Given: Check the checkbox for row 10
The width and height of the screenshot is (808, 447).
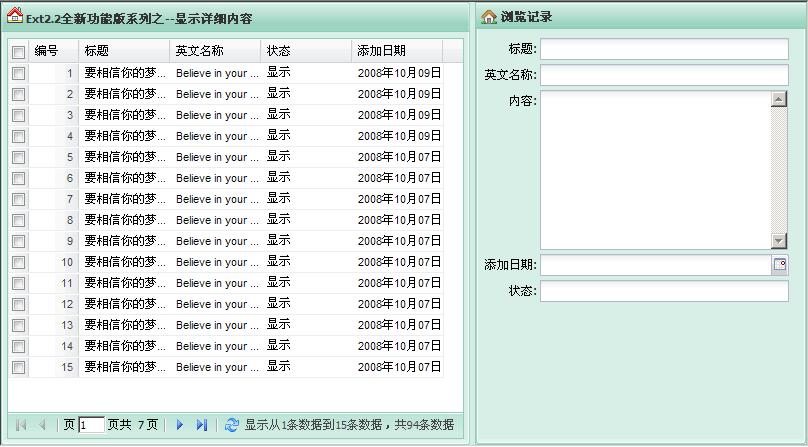Looking at the screenshot, I should (x=19, y=262).
